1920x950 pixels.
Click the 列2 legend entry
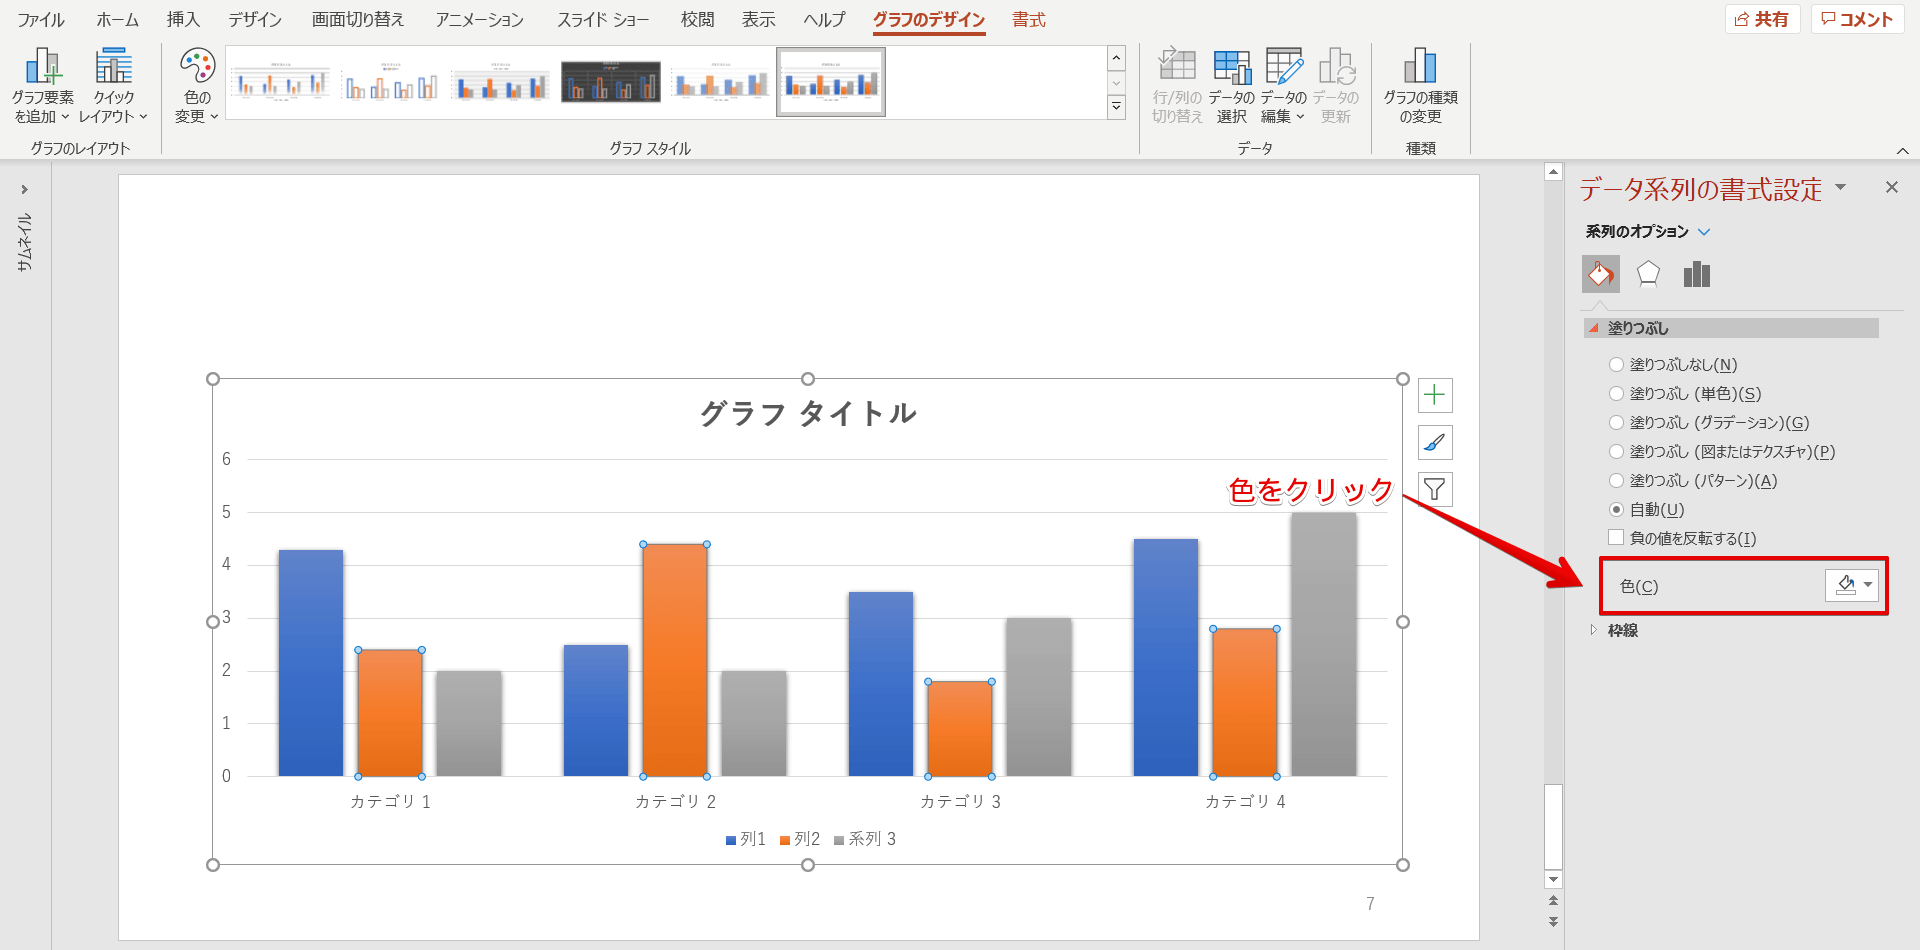[x=800, y=839]
